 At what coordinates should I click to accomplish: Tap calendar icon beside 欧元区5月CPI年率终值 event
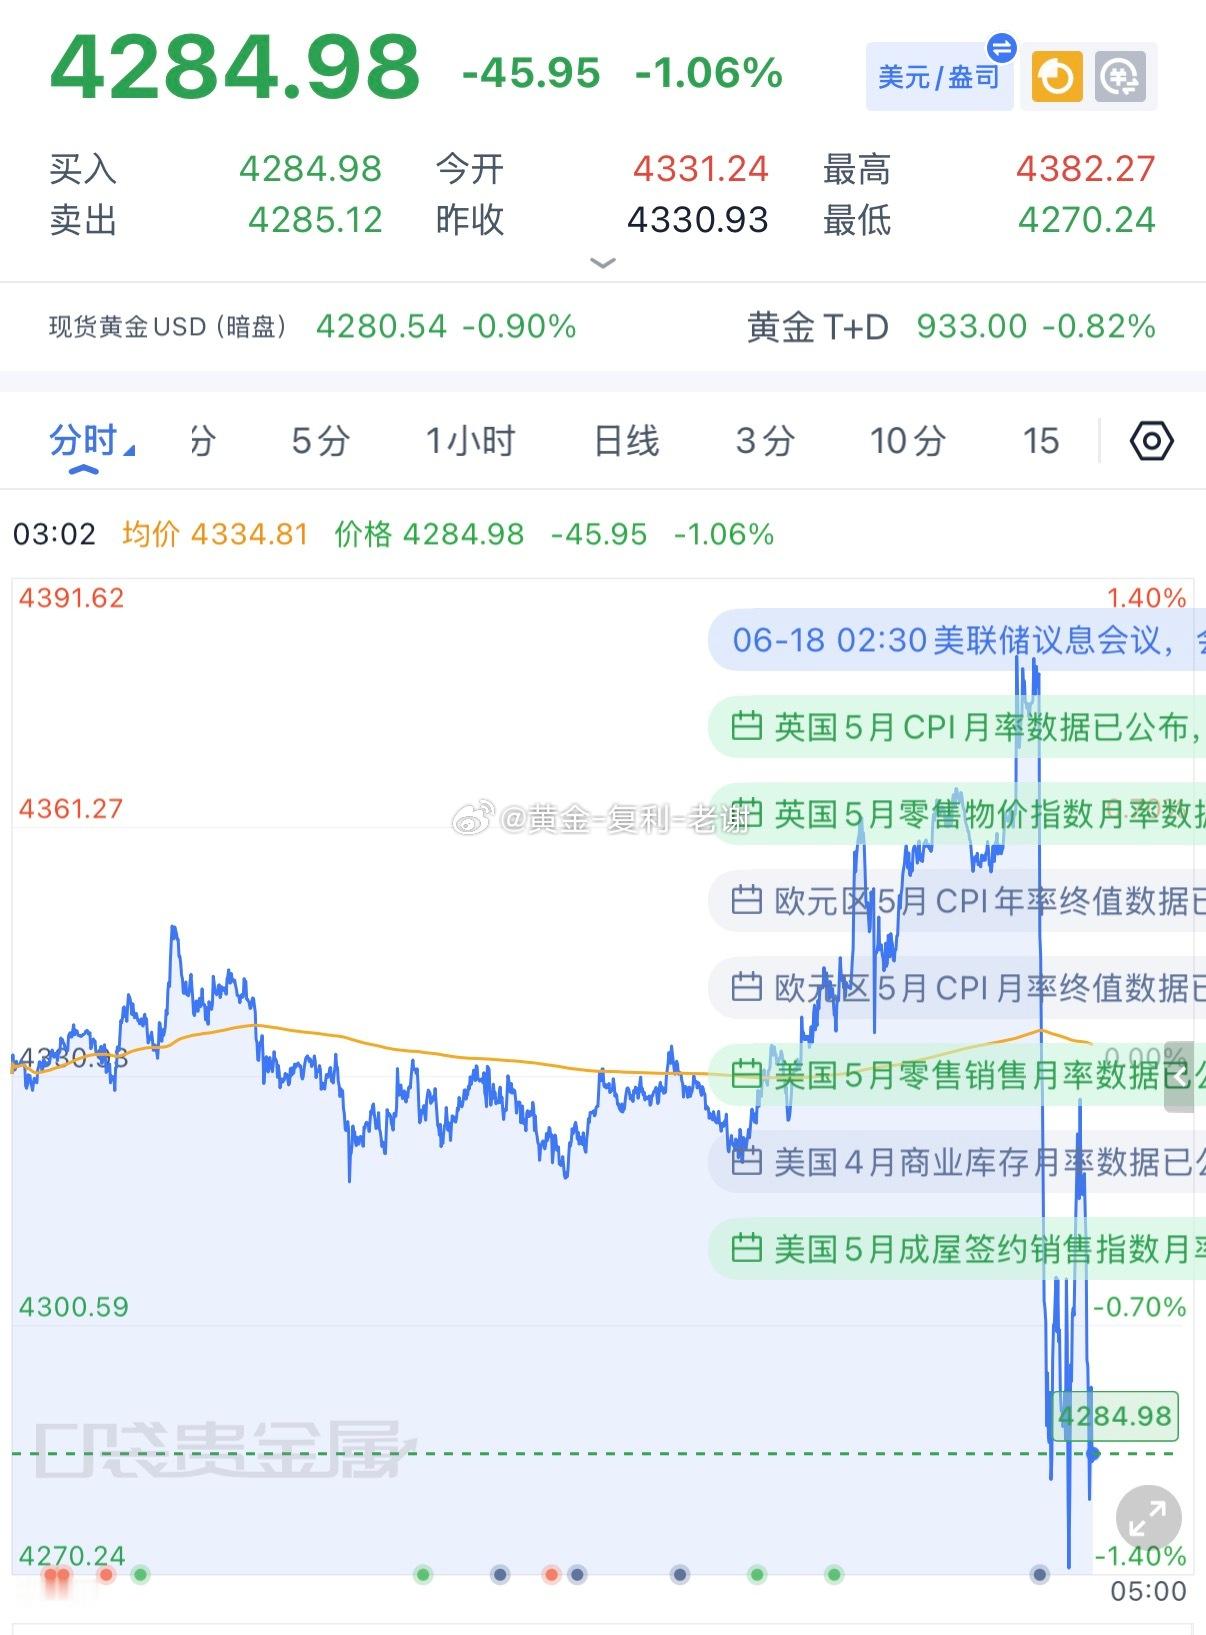(746, 900)
